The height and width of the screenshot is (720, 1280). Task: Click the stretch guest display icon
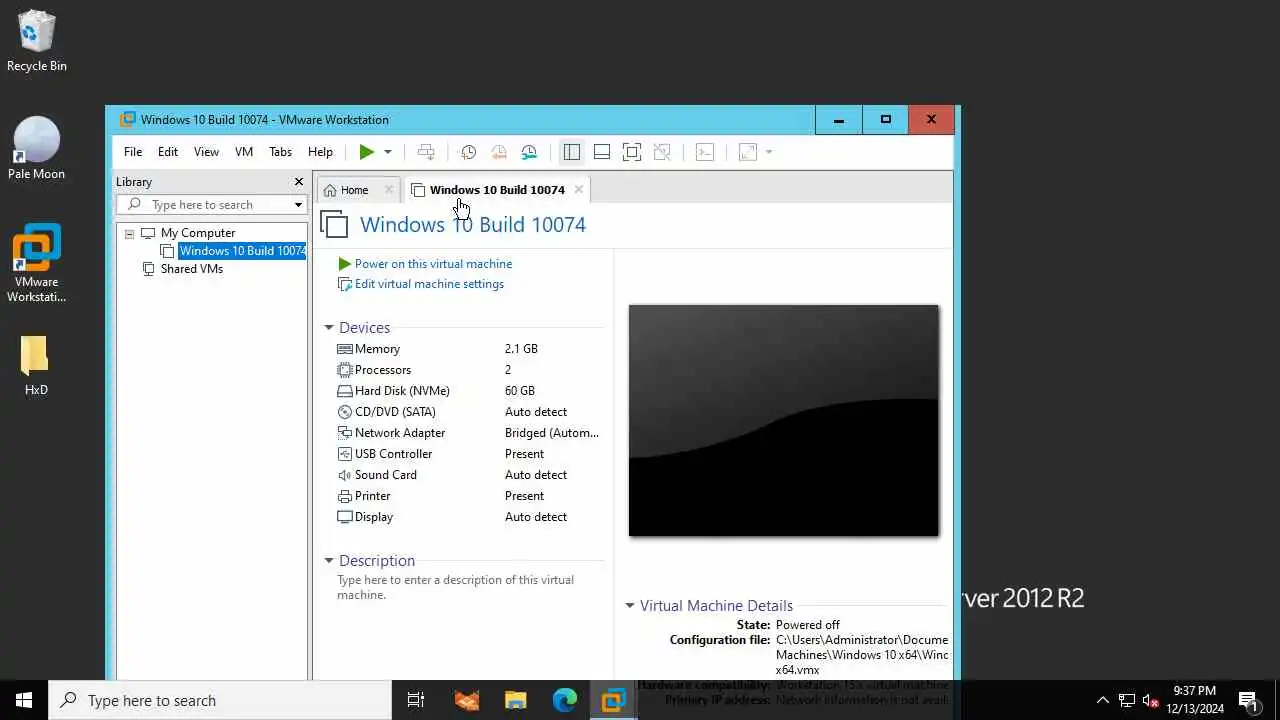coord(748,152)
